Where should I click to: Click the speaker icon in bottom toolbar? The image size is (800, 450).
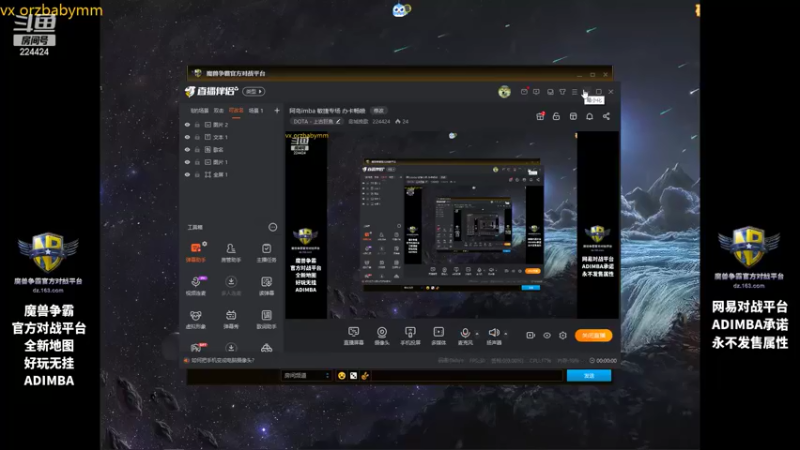coord(493,333)
